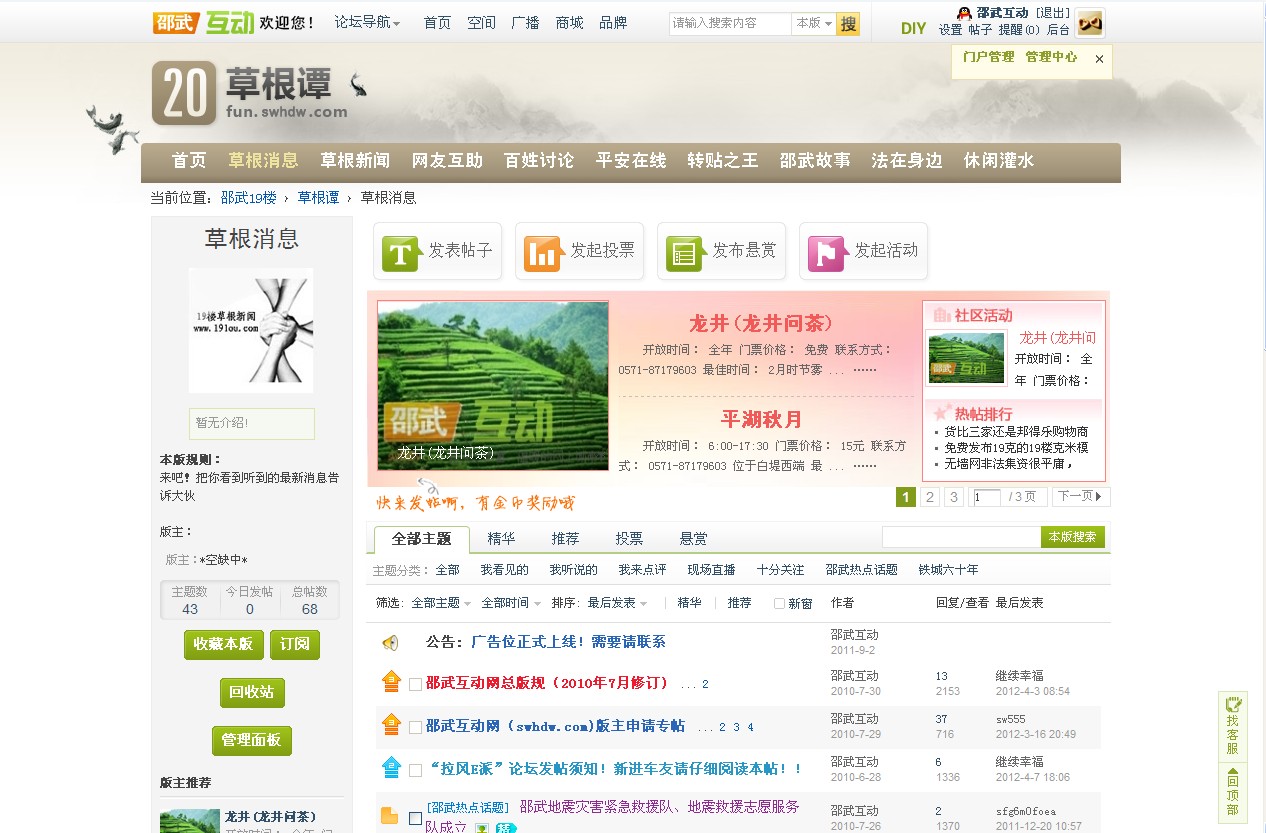The image size is (1266, 833).
Task: Open 品牌 in top bar
Action: pyautogui.click(x=613, y=23)
